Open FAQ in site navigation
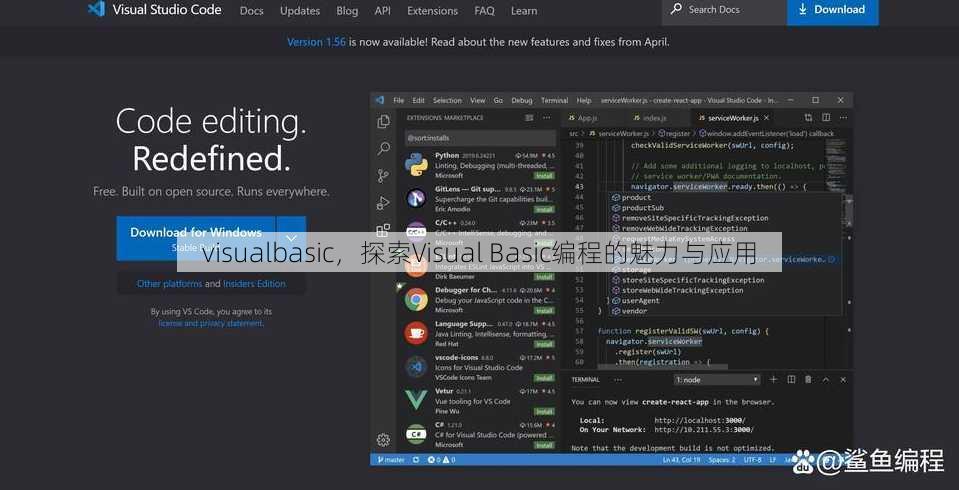This screenshot has height=490, width=959. [484, 10]
